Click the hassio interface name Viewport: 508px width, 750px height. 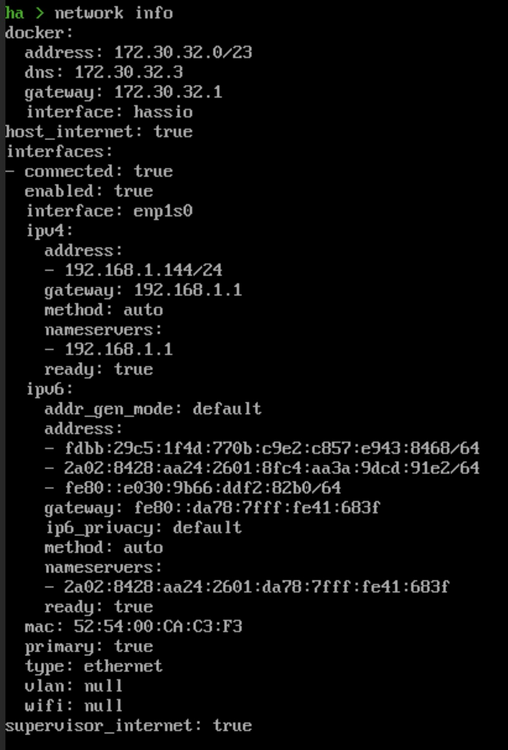coord(163,111)
